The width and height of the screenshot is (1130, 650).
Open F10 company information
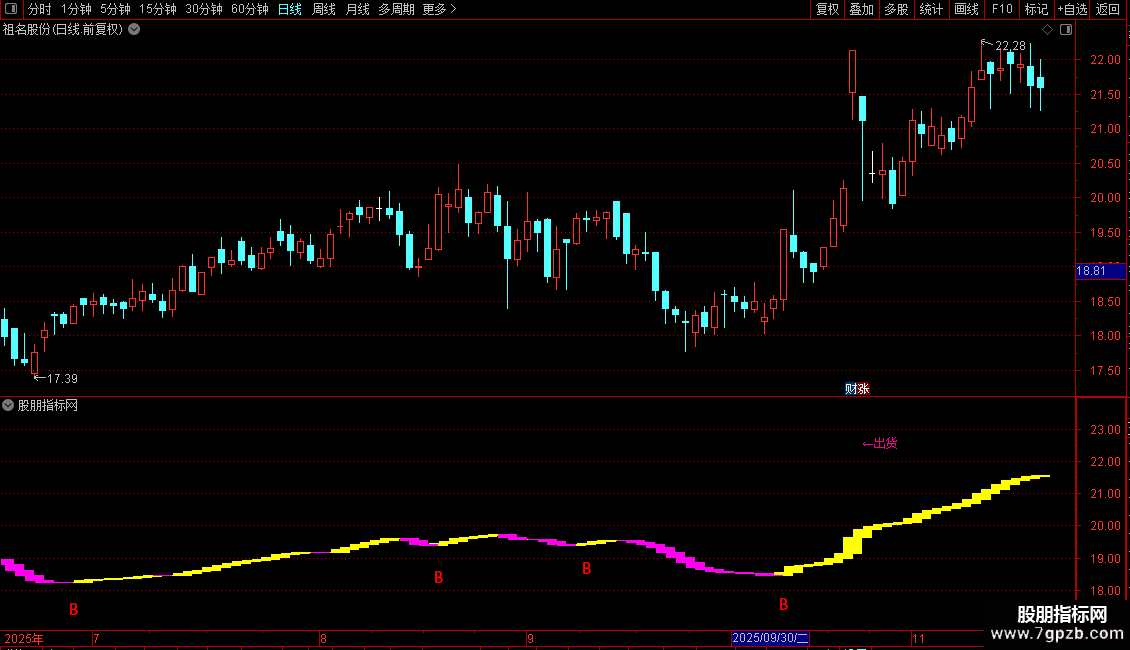tap(1002, 9)
